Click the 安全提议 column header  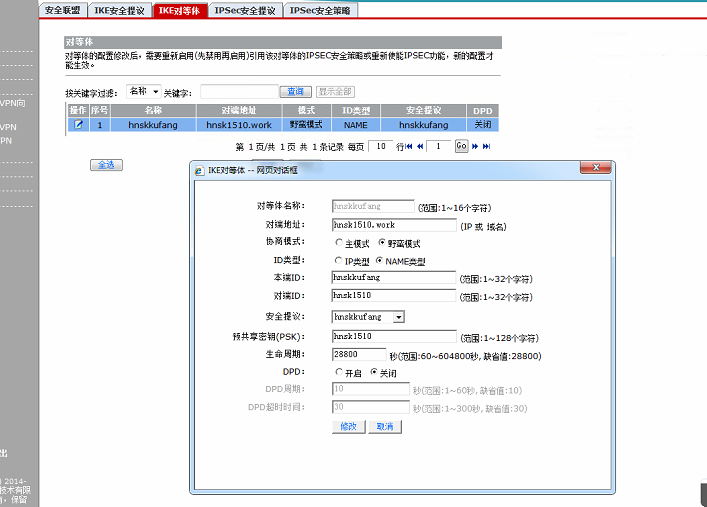click(x=423, y=111)
